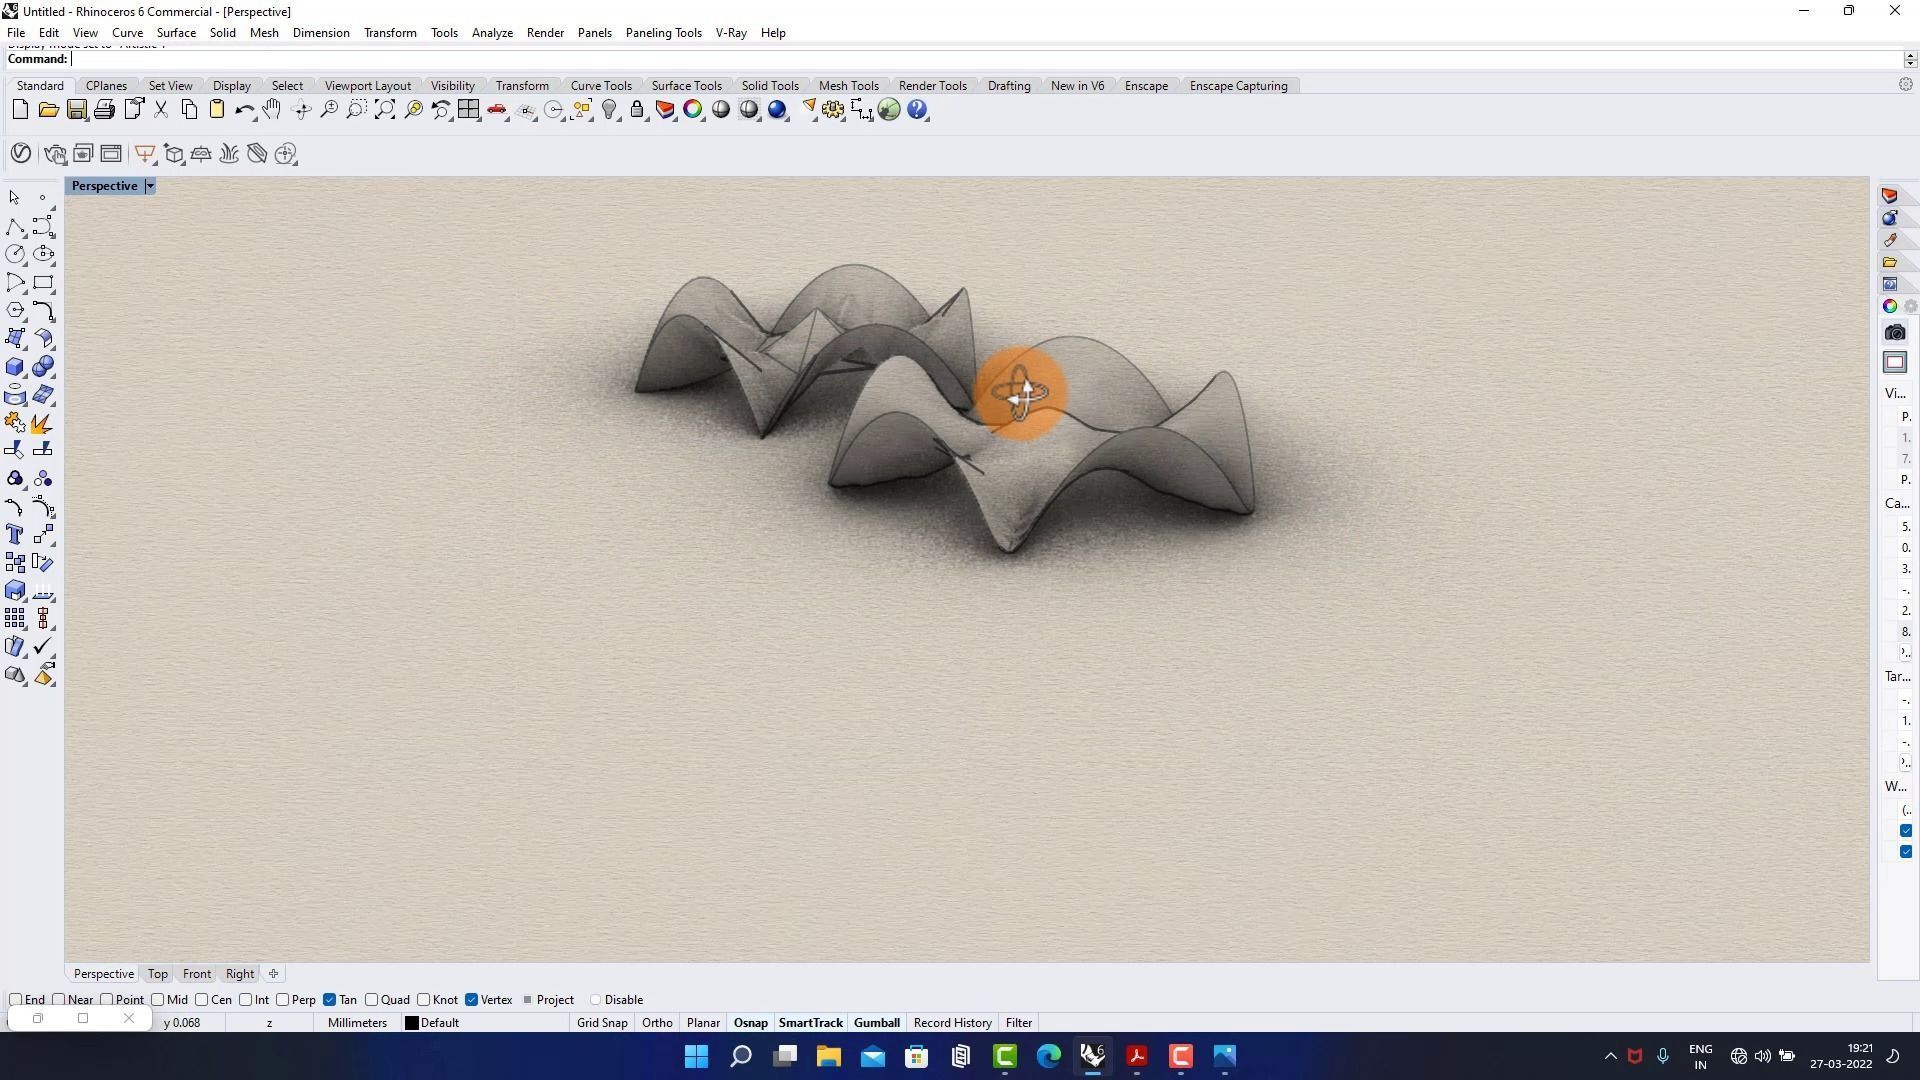Enable the End object snap
The width and height of the screenshot is (1920, 1080).
pos(15,999)
